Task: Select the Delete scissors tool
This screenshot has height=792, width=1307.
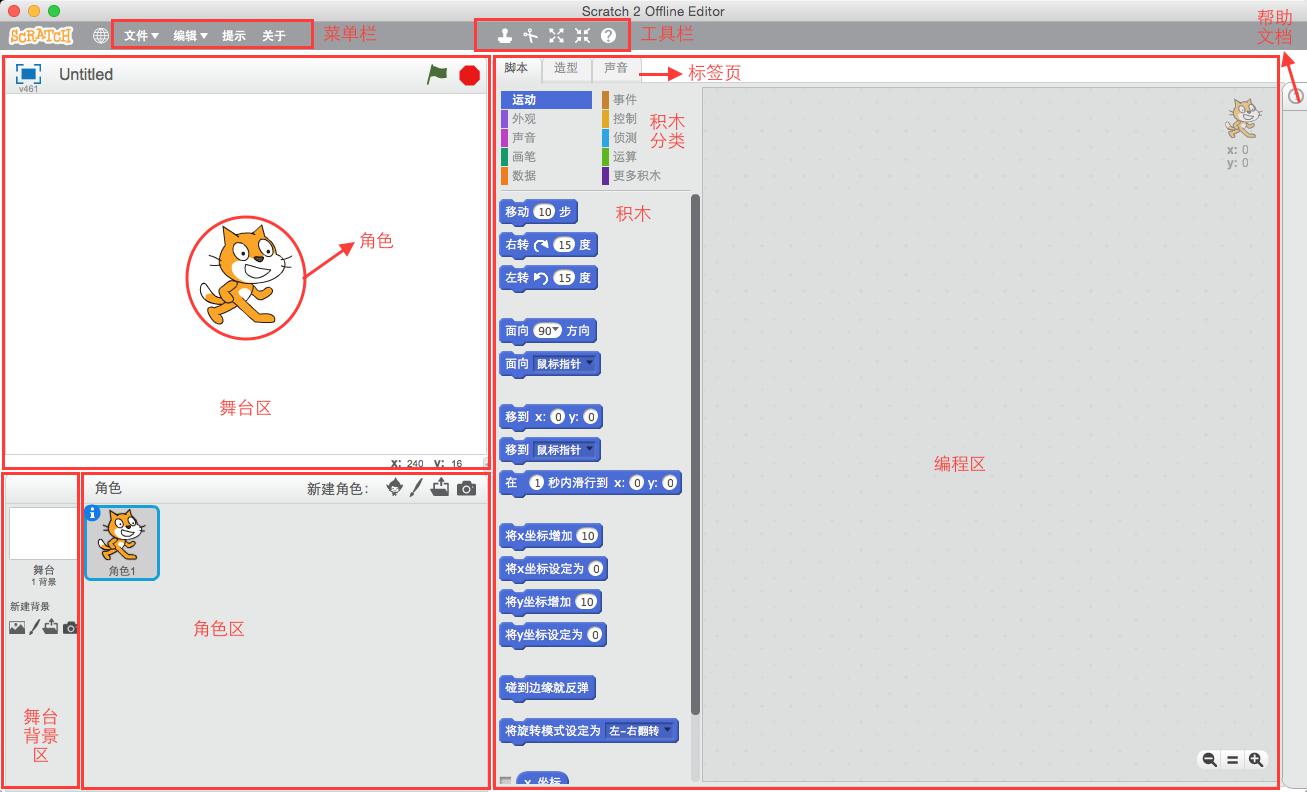Action: coord(530,36)
